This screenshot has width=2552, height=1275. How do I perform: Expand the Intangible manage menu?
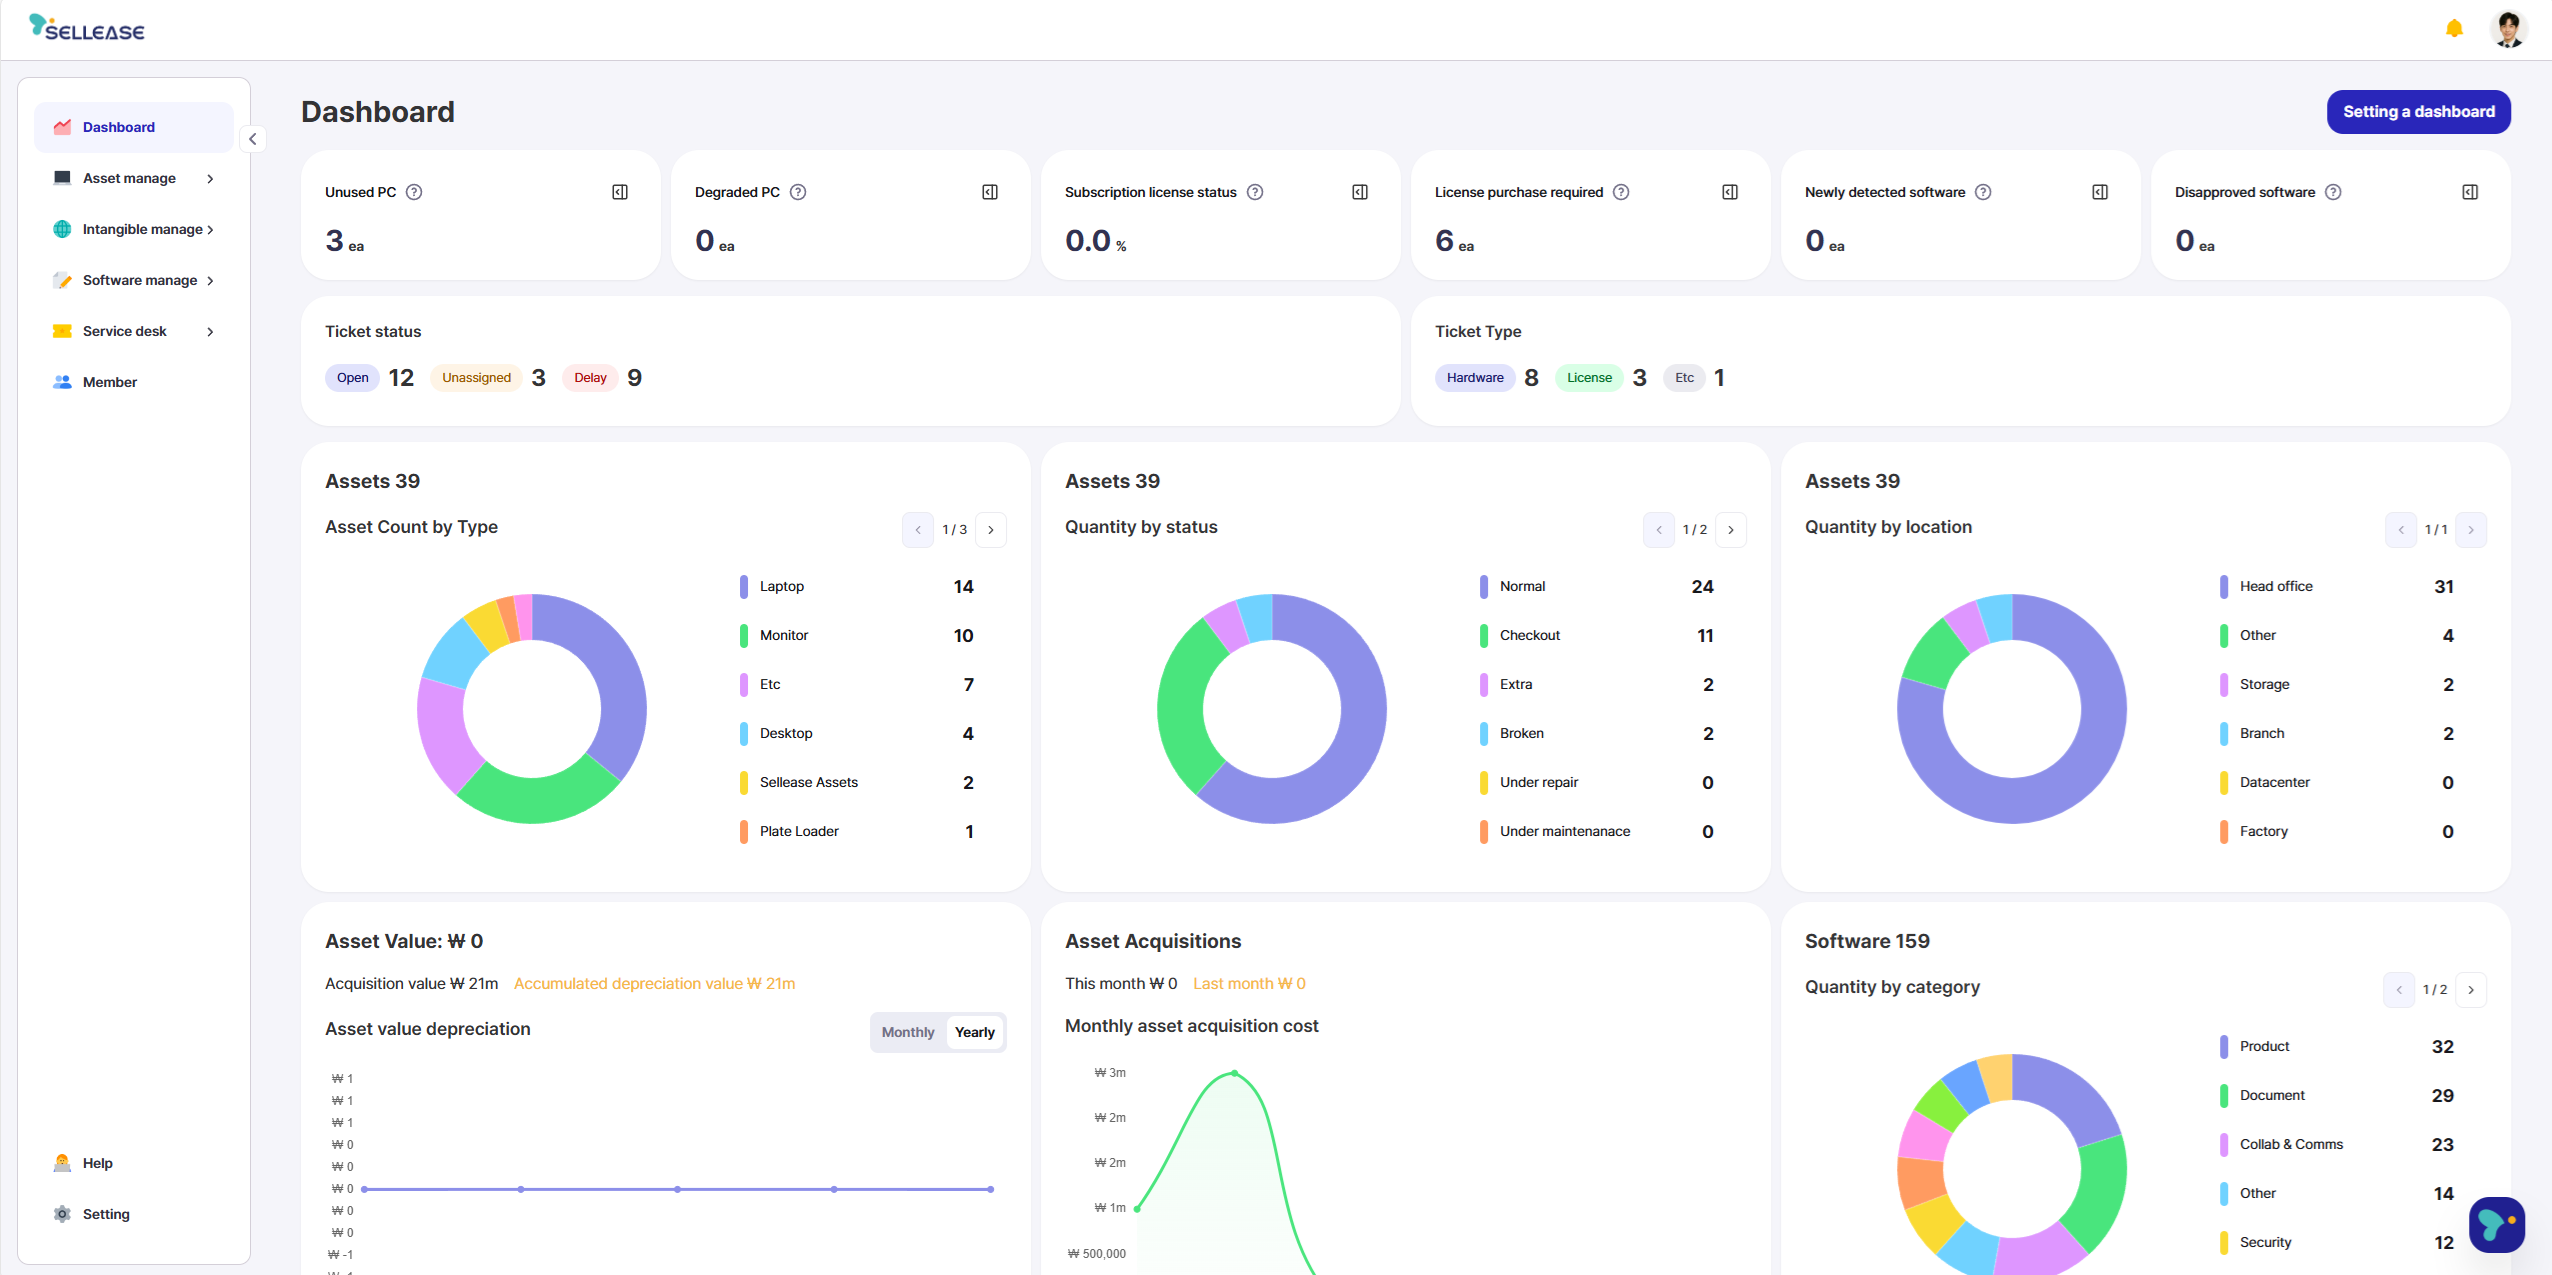point(134,229)
